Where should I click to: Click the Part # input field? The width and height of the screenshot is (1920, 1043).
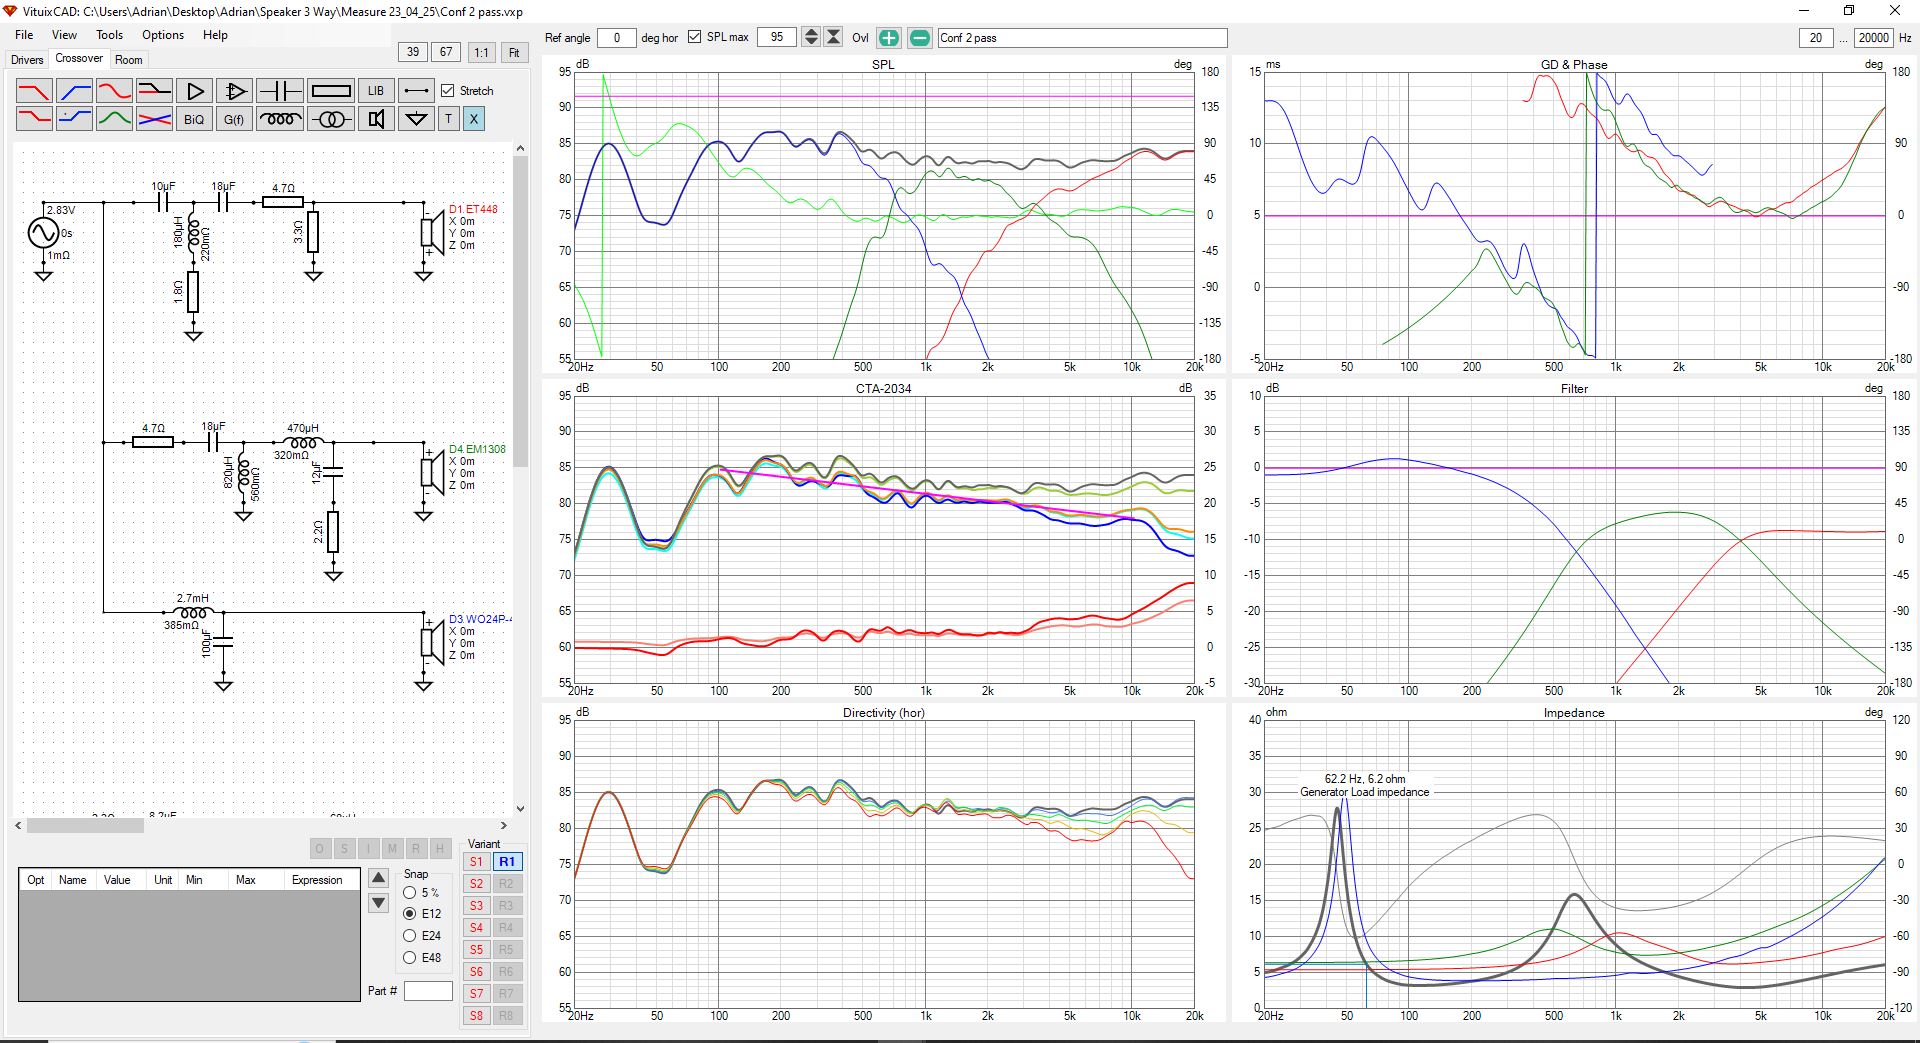(x=428, y=991)
